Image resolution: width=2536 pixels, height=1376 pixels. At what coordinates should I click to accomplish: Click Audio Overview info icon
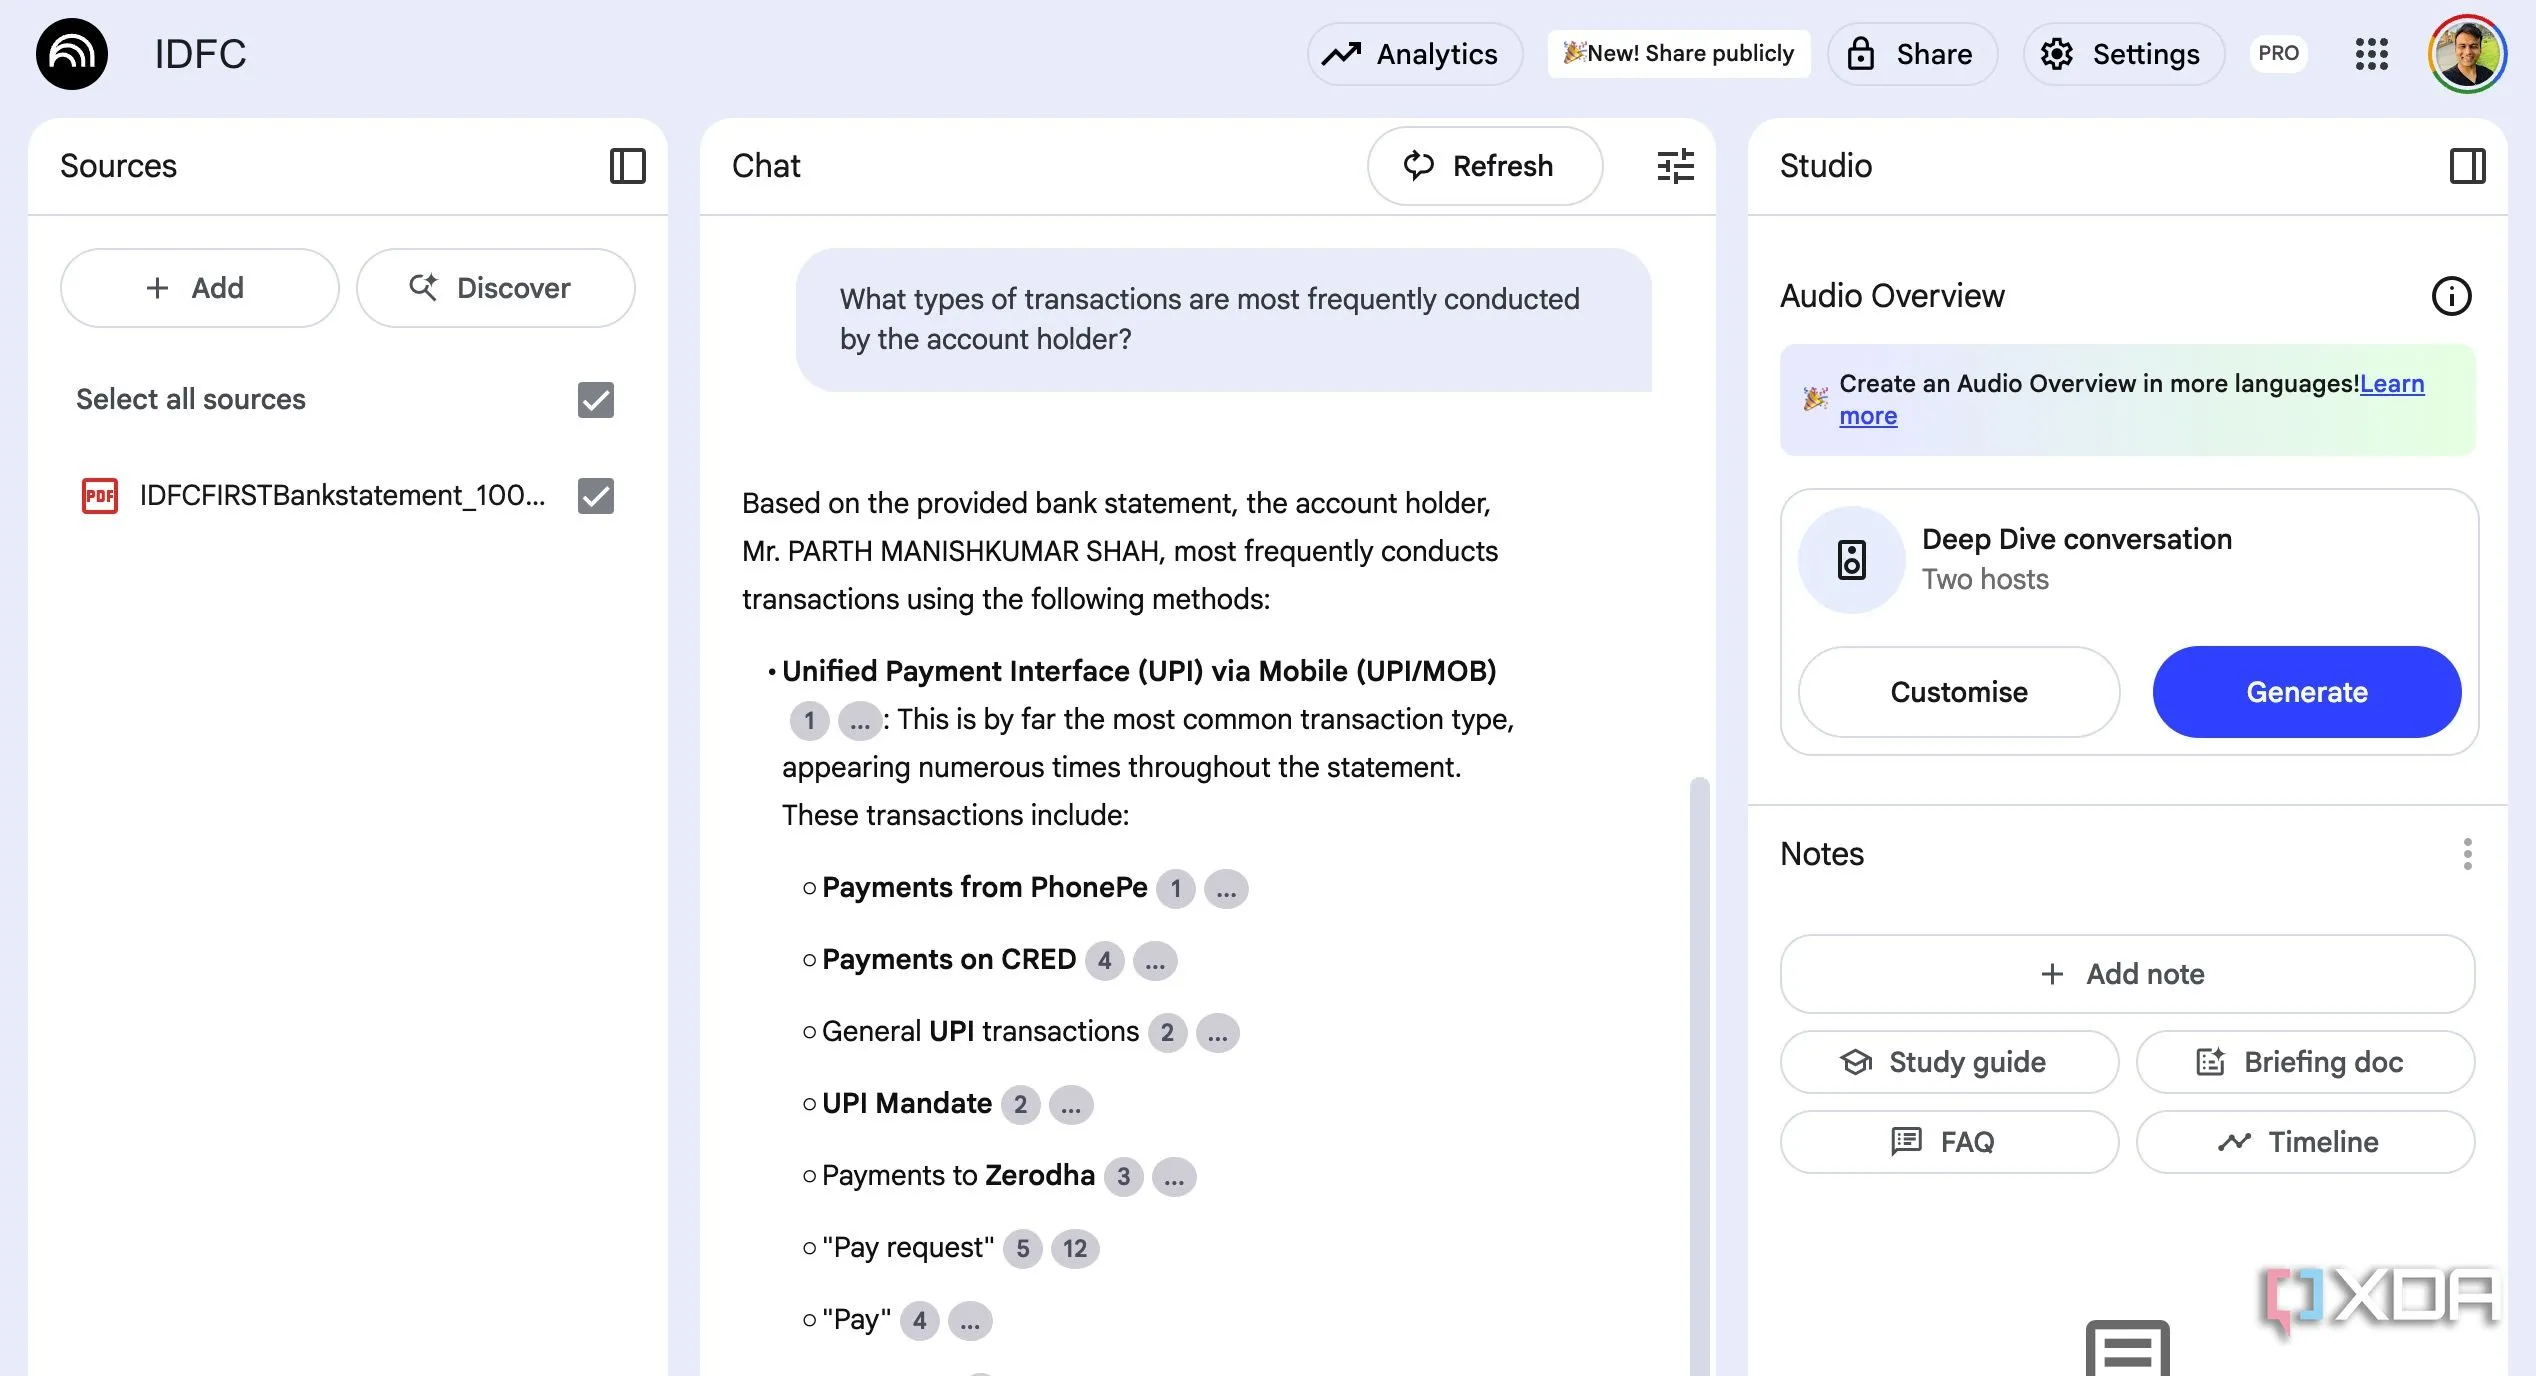tap(2451, 296)
